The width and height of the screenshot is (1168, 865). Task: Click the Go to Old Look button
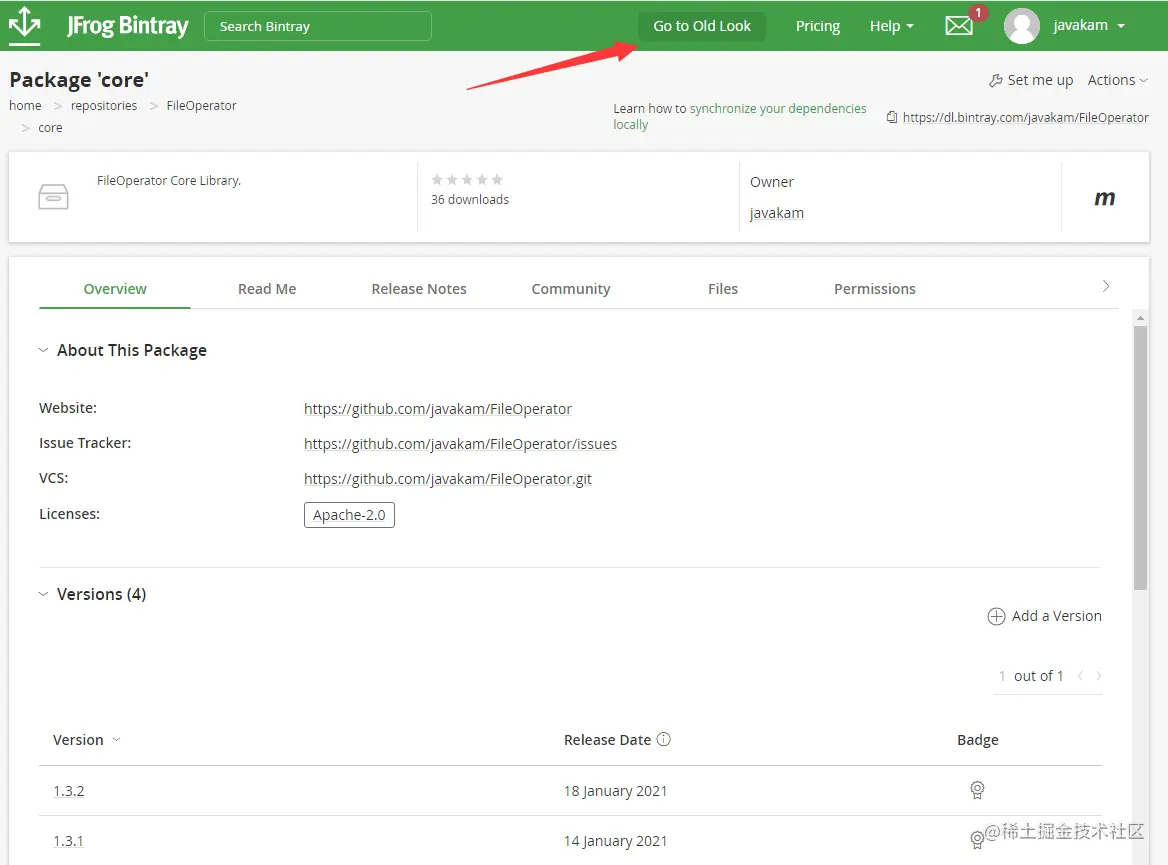702,26
